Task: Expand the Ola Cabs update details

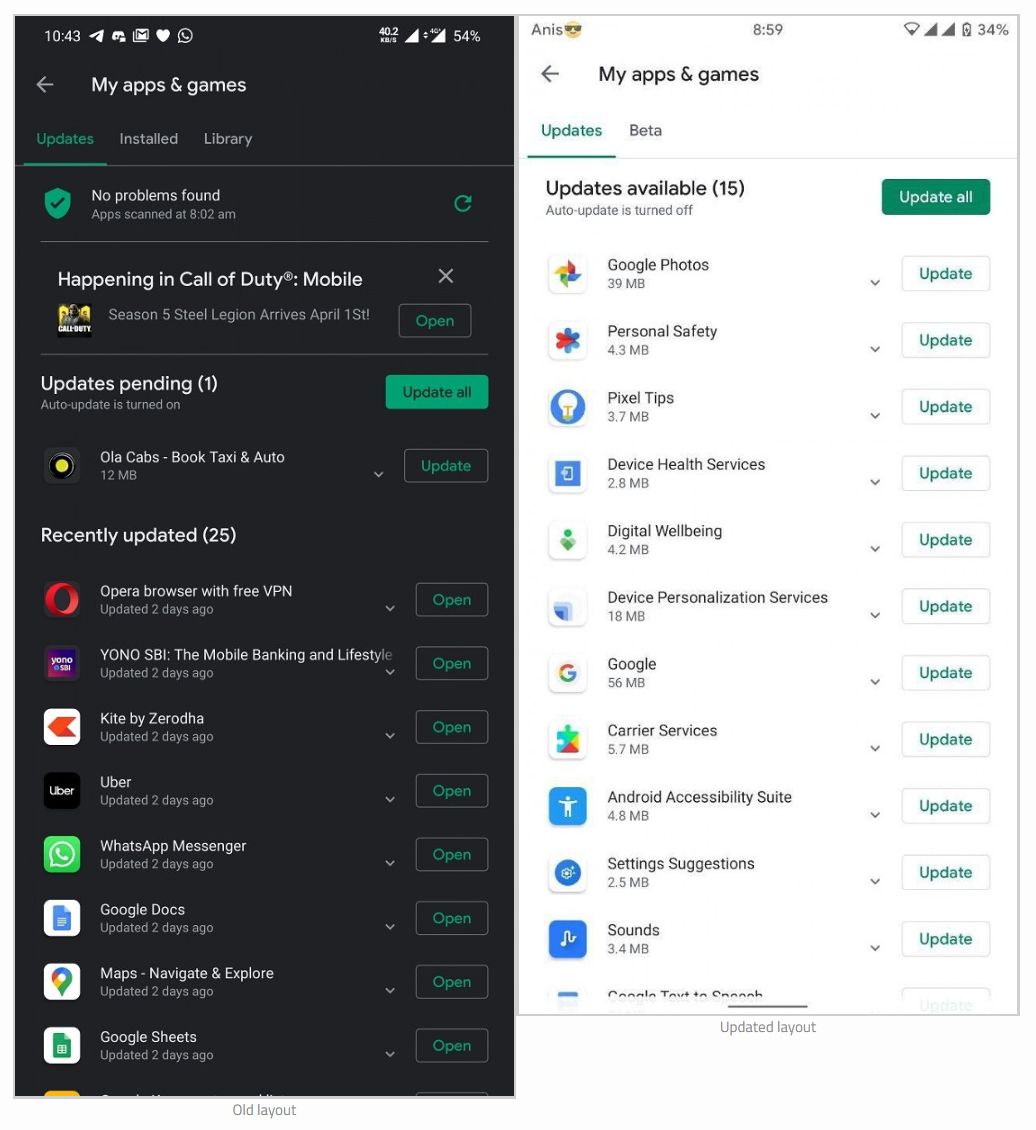Action: pos(378,474)
